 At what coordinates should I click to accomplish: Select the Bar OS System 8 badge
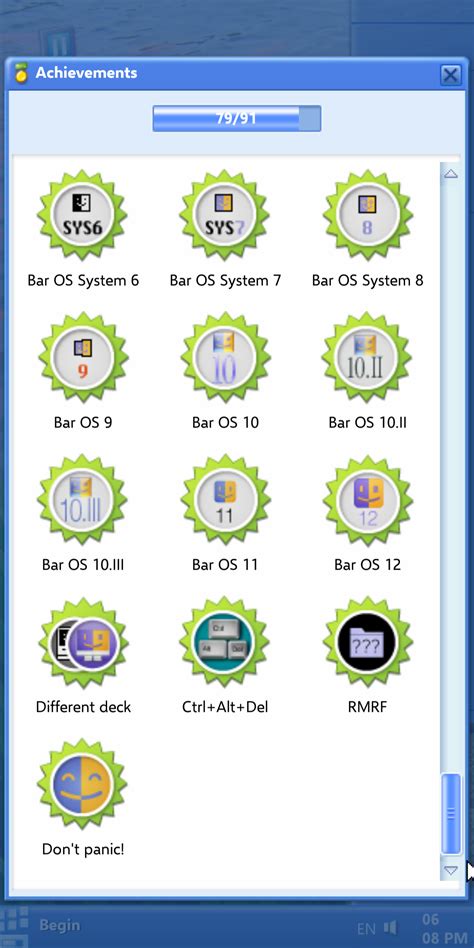(368, 215)
